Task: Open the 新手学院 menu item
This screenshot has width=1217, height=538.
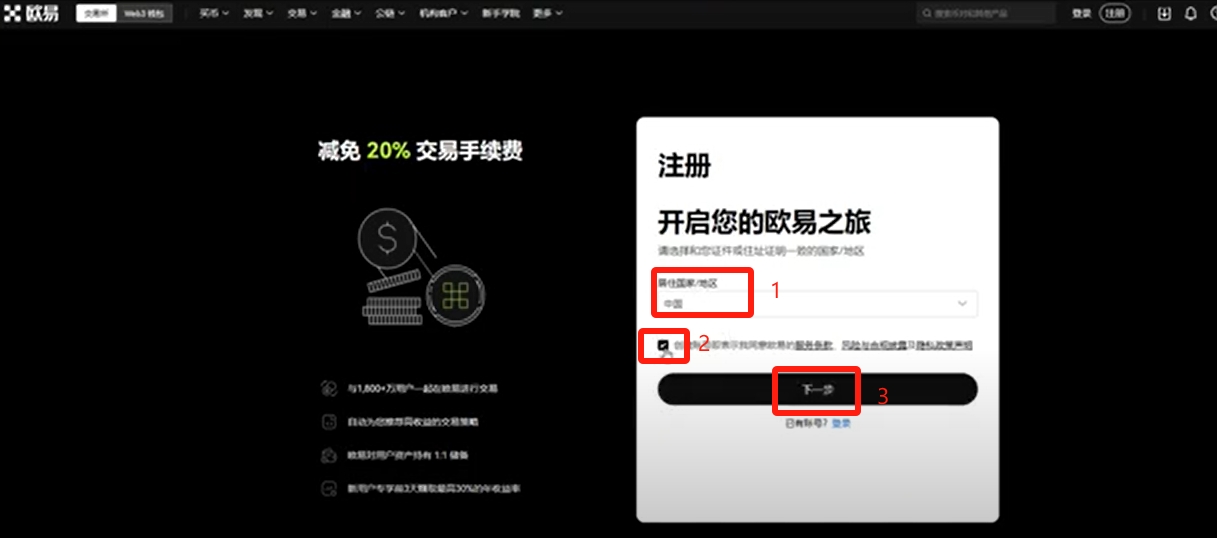Action: coord(499,13)
